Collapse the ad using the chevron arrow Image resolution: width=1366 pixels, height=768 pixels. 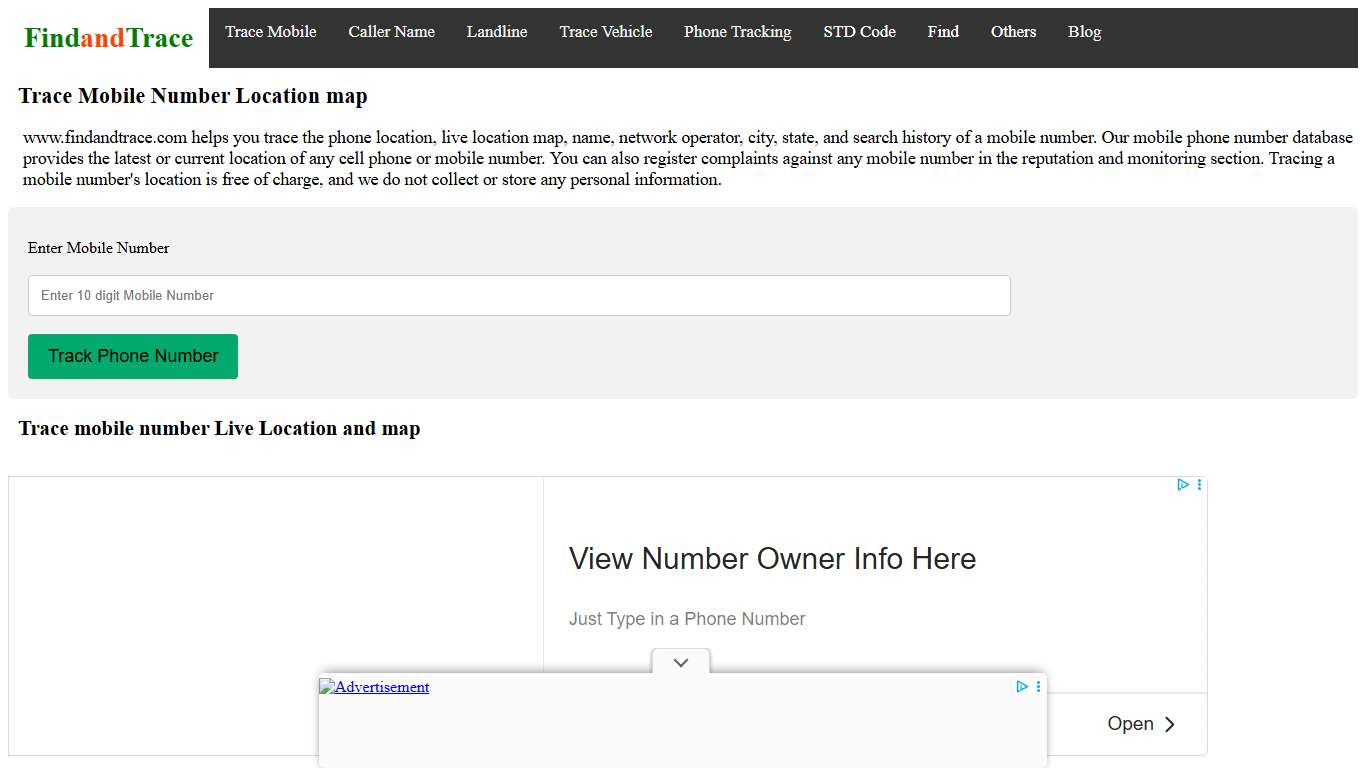[x=680, y=662]
